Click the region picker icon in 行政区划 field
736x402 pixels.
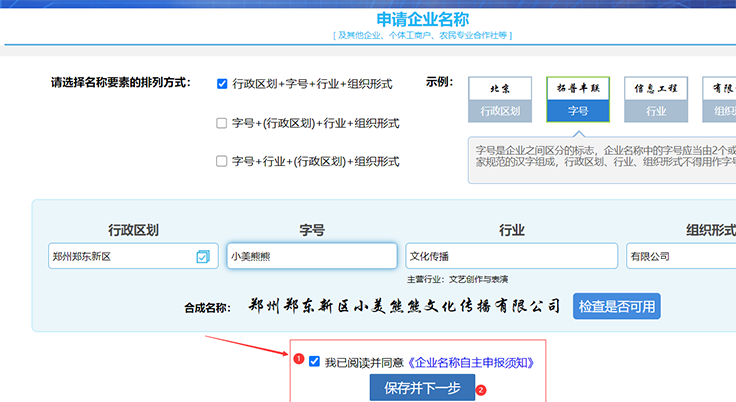pos(203,257)
